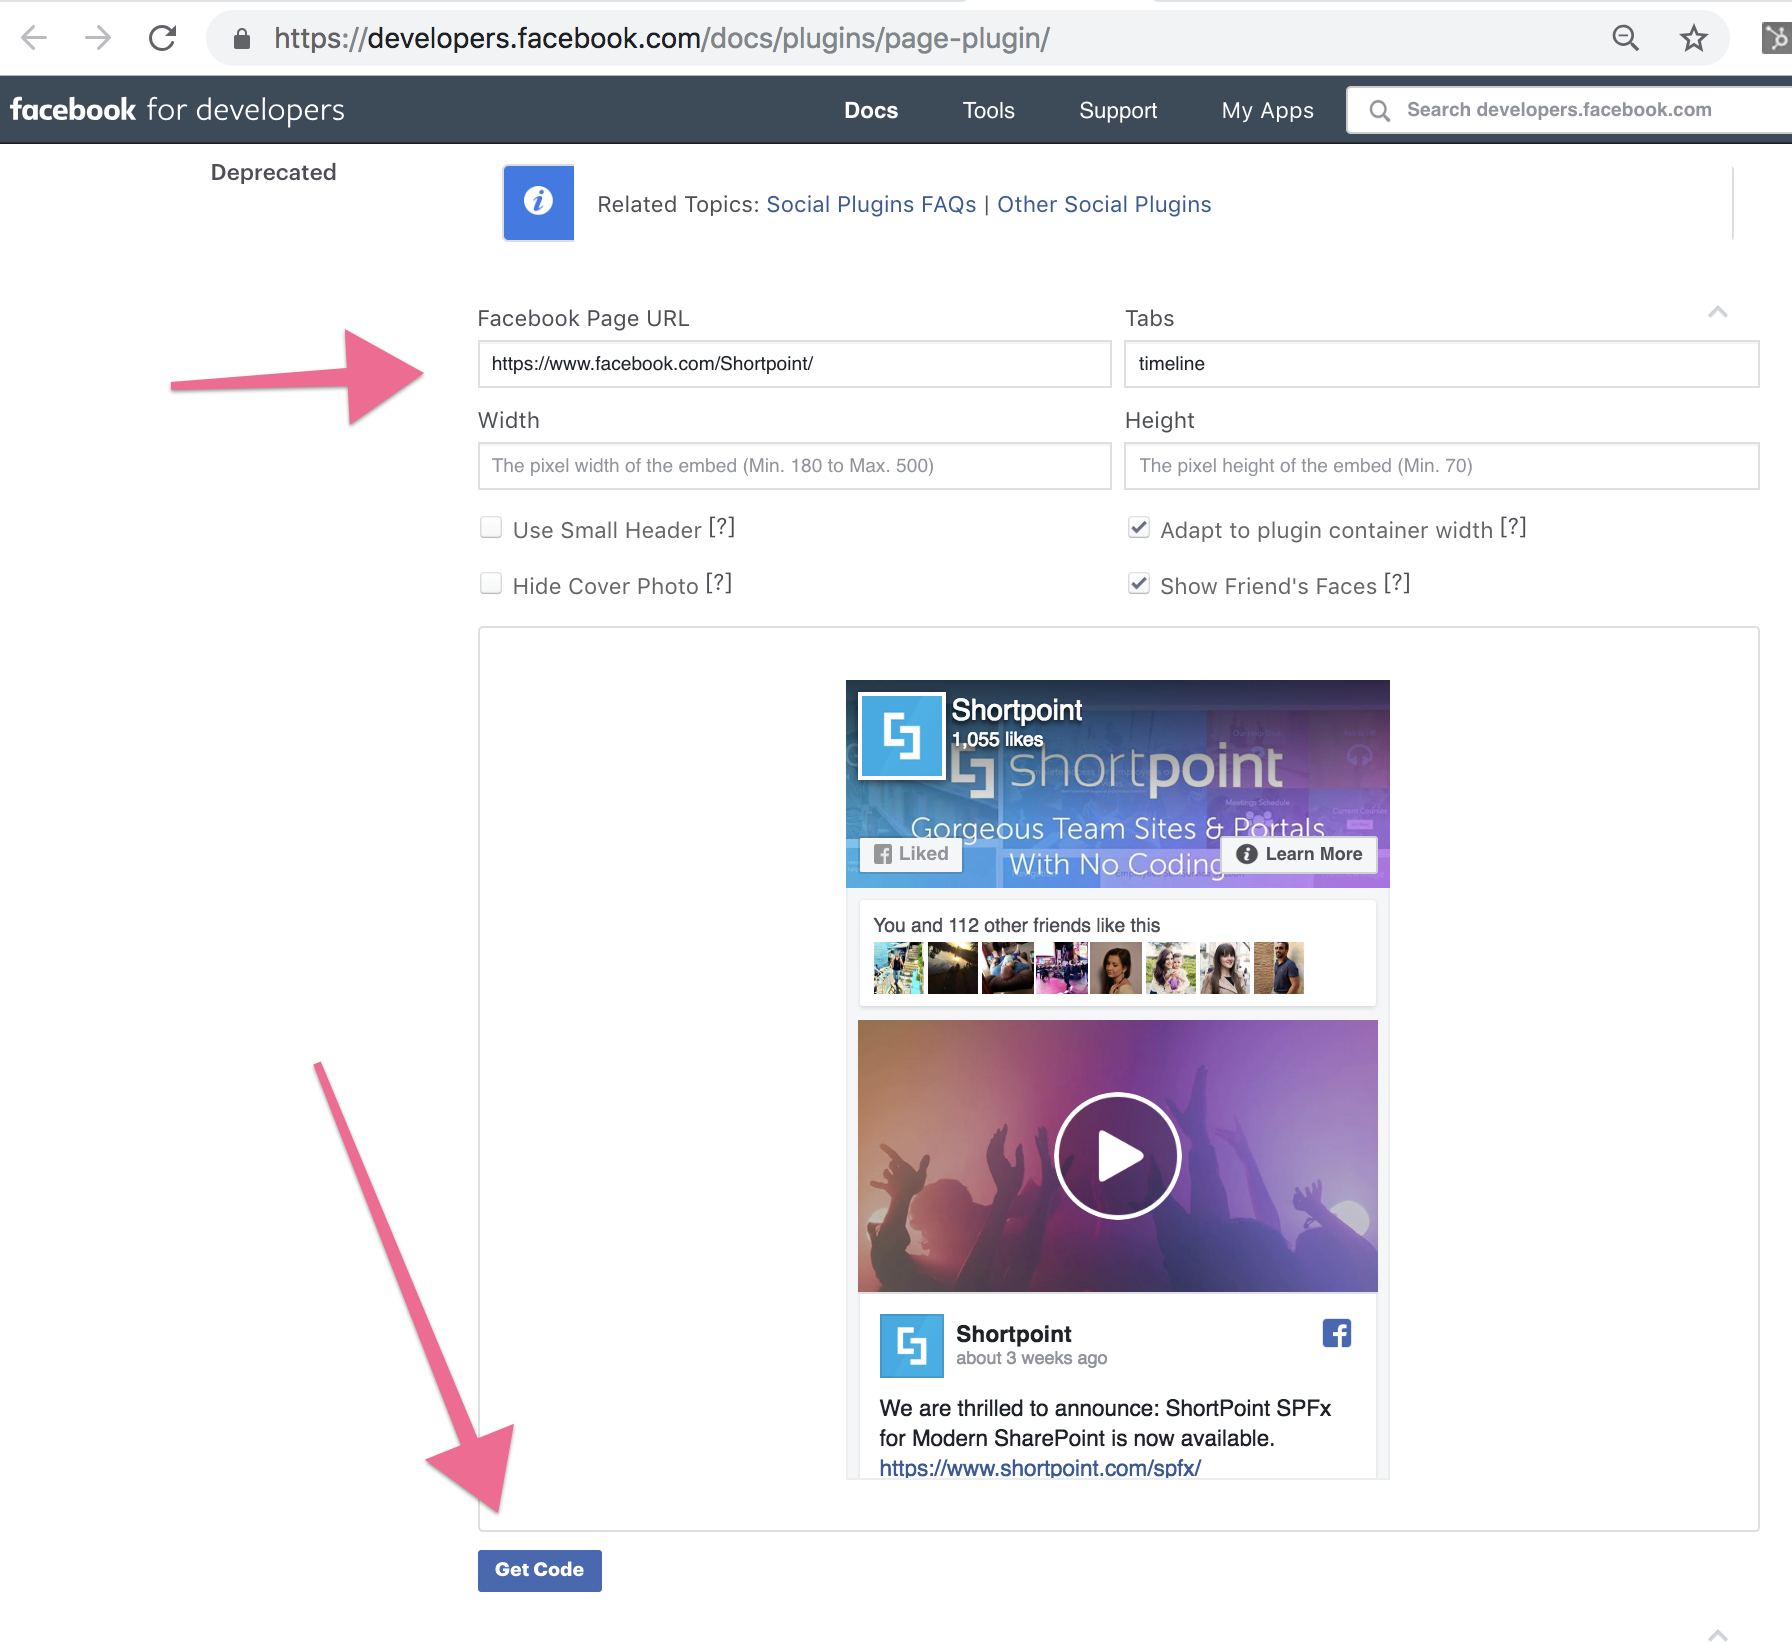This screenshot has height=1644, width=1792.
Task: Click the Tabs input field
Action: [x=1441, y=364]
